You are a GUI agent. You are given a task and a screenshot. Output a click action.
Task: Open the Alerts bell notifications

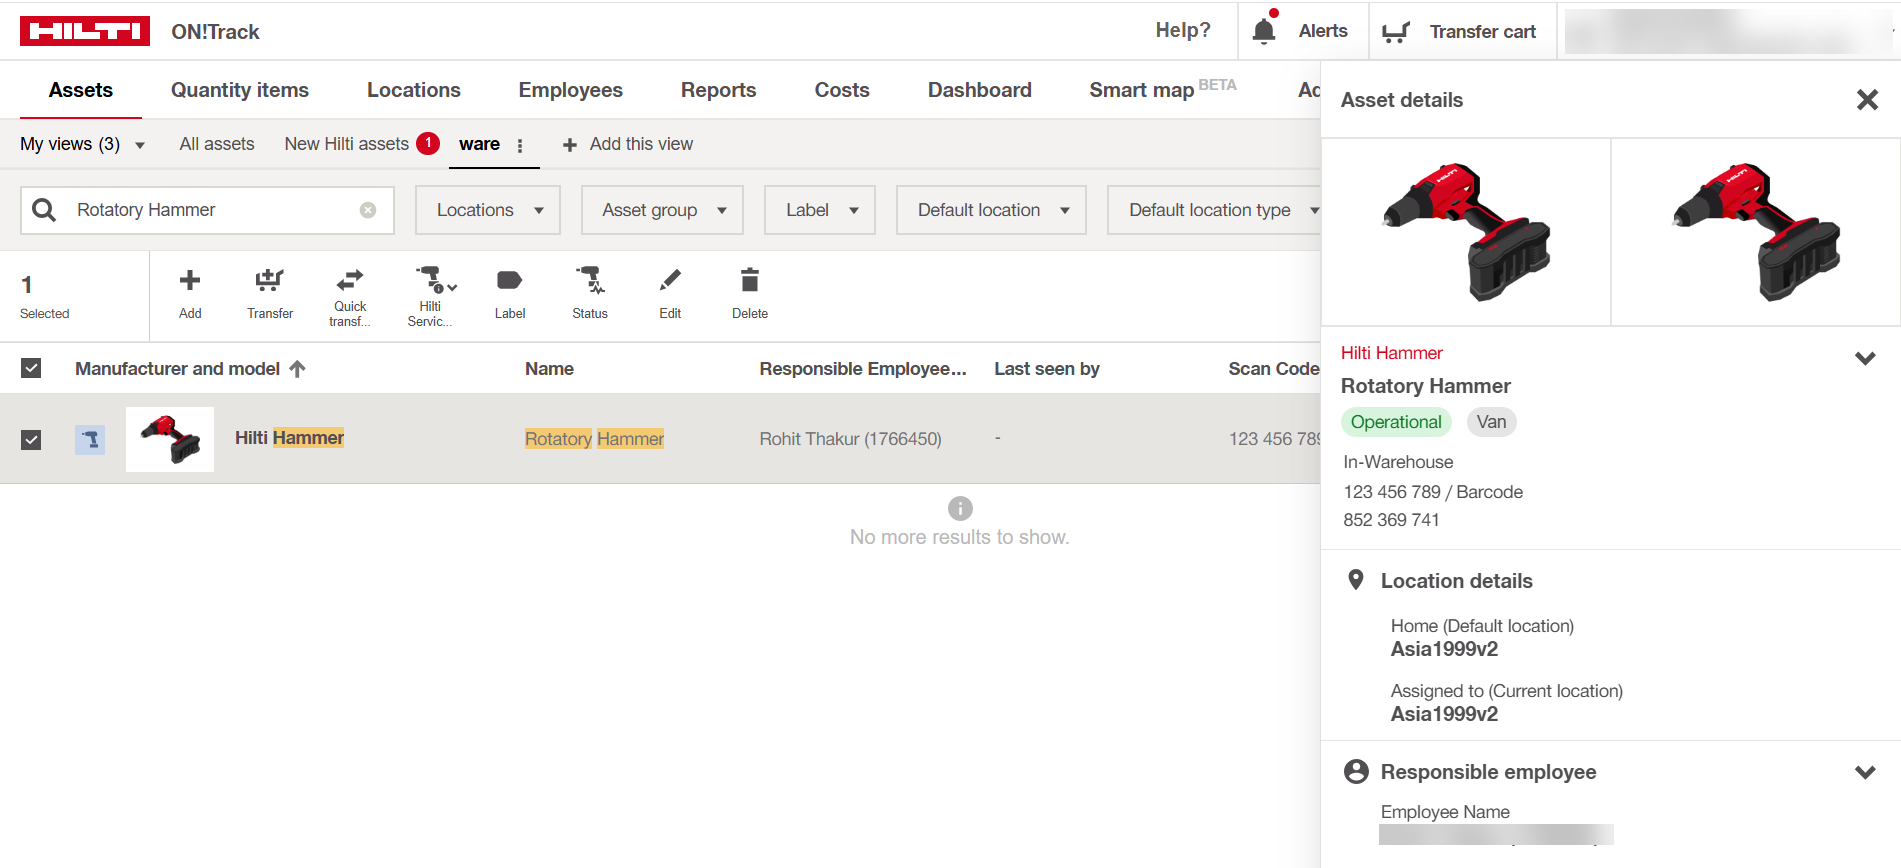(x=1265, y=31)
